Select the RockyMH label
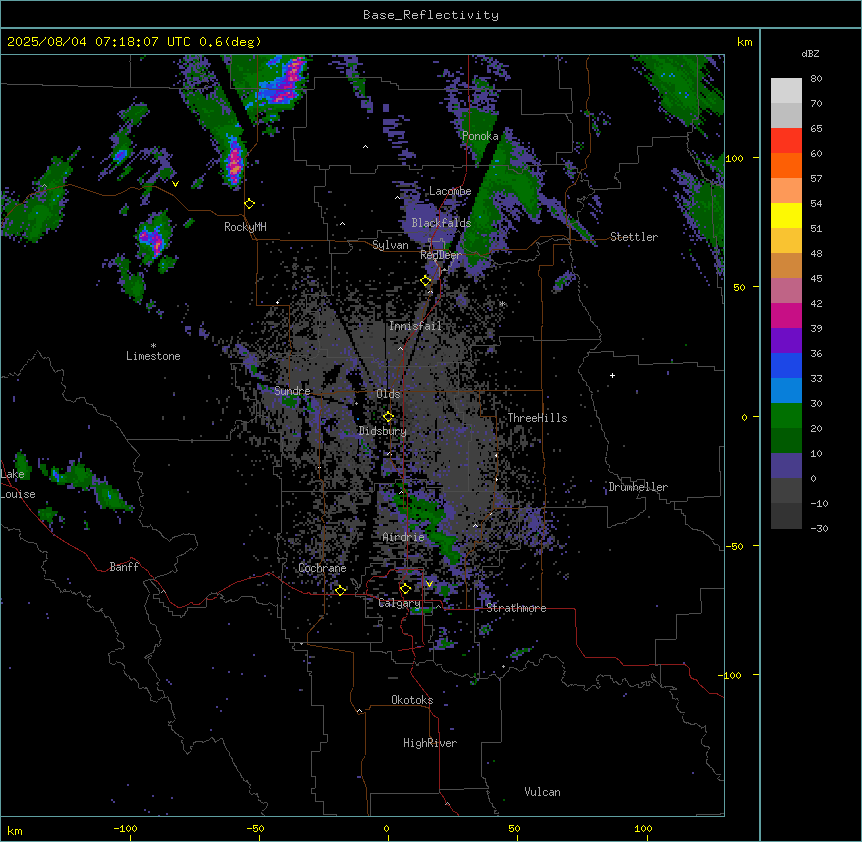 pos(245,227)
